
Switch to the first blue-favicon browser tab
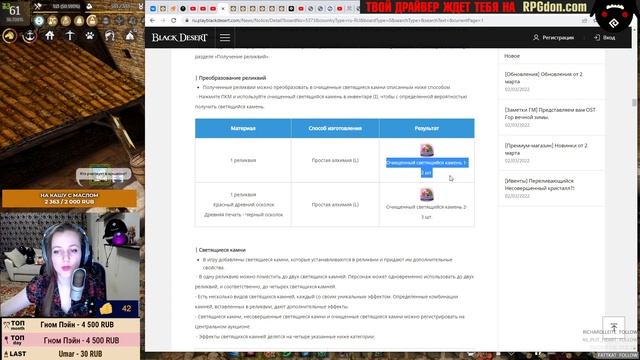tap(153, 8)
